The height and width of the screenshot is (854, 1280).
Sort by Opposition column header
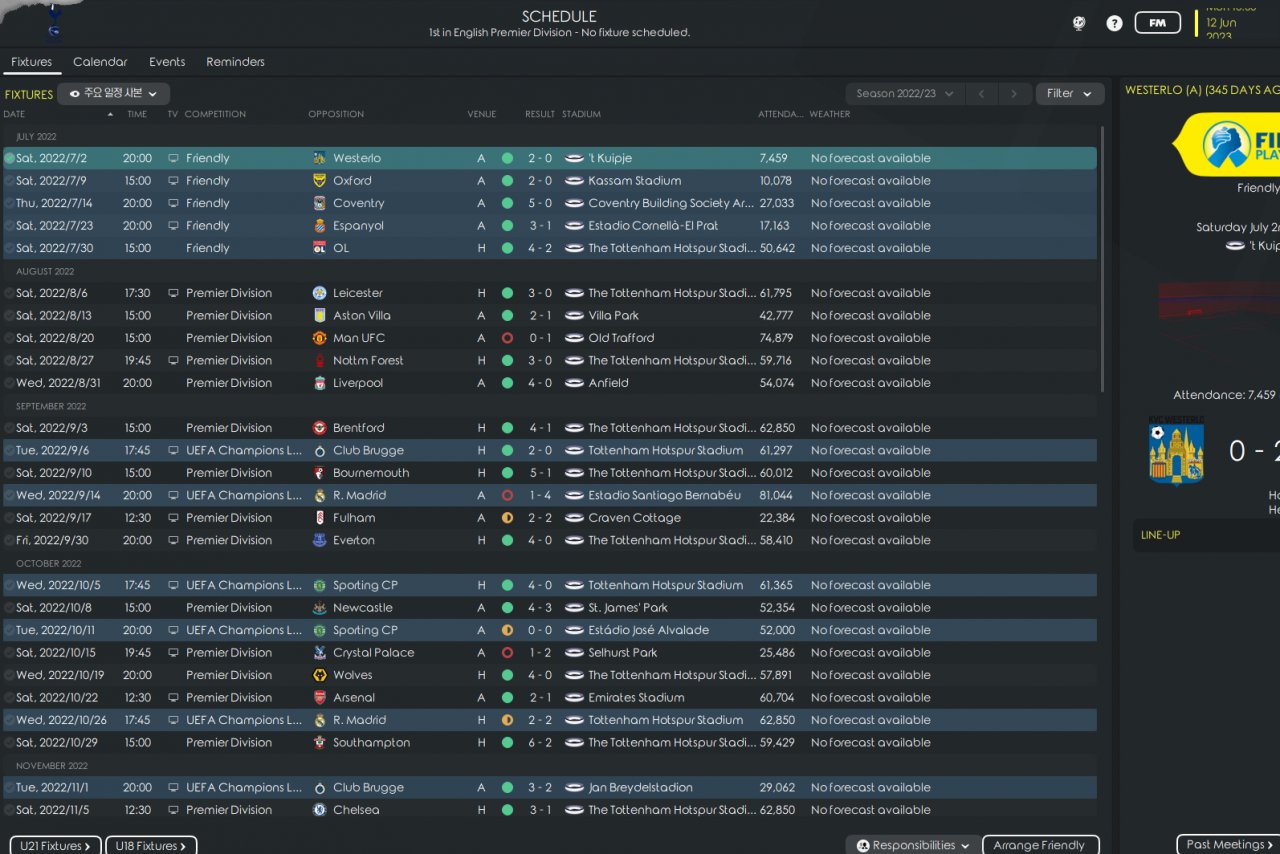tap(336, 114)
